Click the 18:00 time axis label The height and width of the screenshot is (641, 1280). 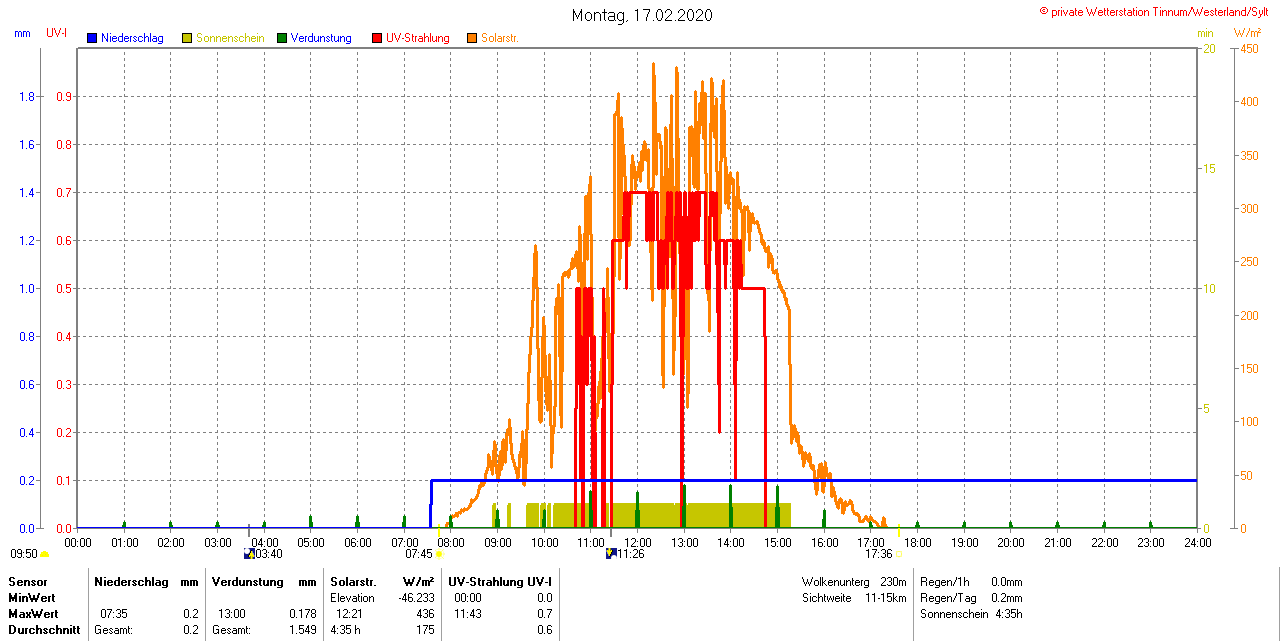coord(917,542)
